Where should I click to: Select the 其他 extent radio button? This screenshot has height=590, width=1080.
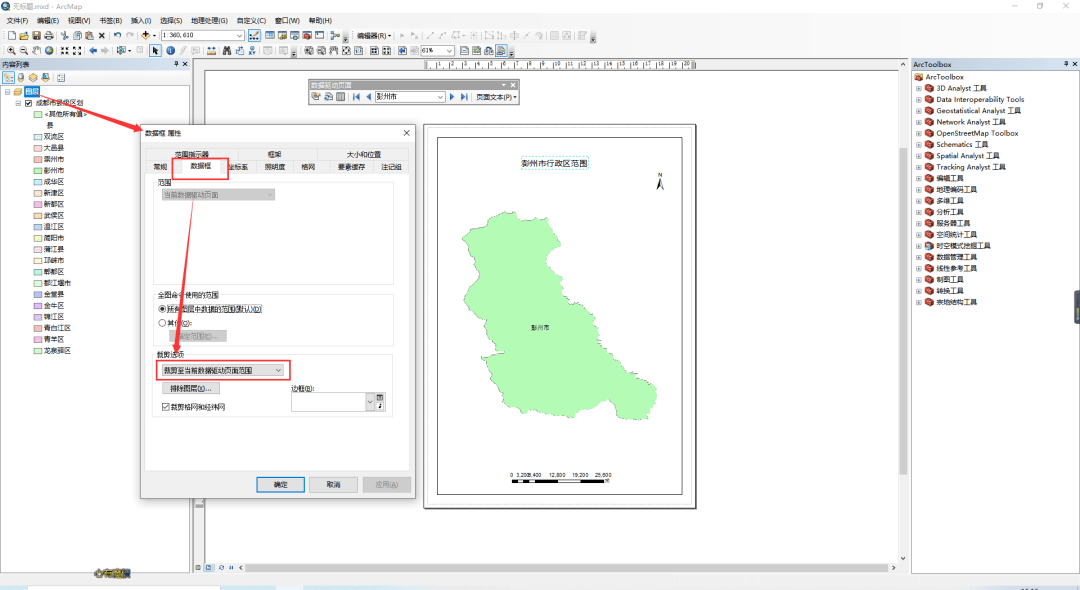coord(163,323)
